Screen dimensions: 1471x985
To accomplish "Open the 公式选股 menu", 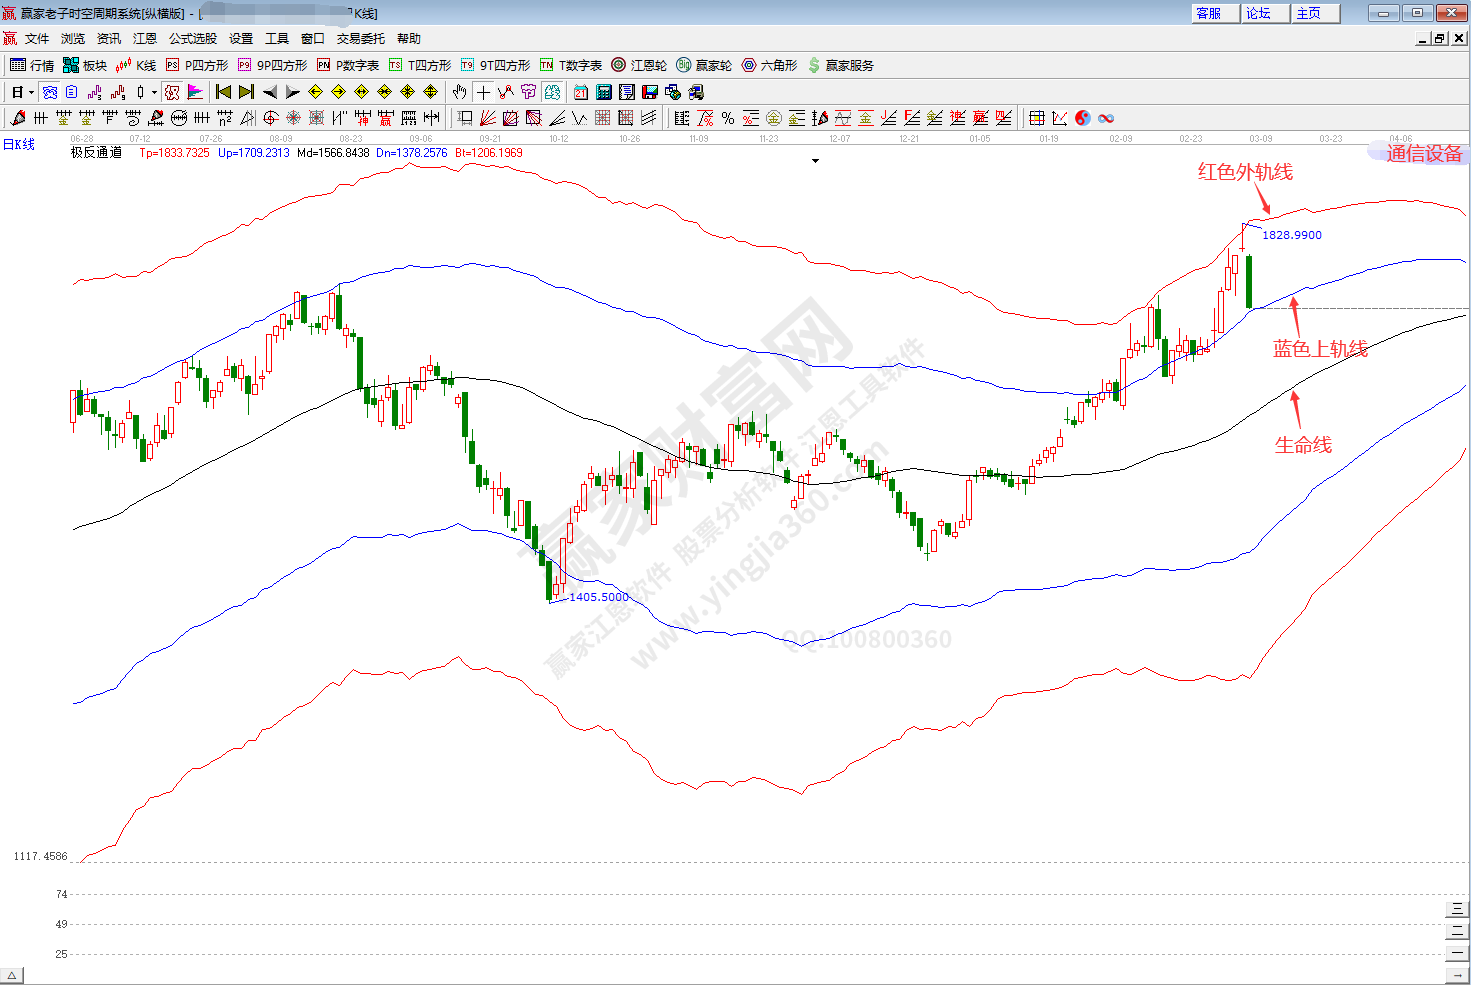I will pos(192,39).
